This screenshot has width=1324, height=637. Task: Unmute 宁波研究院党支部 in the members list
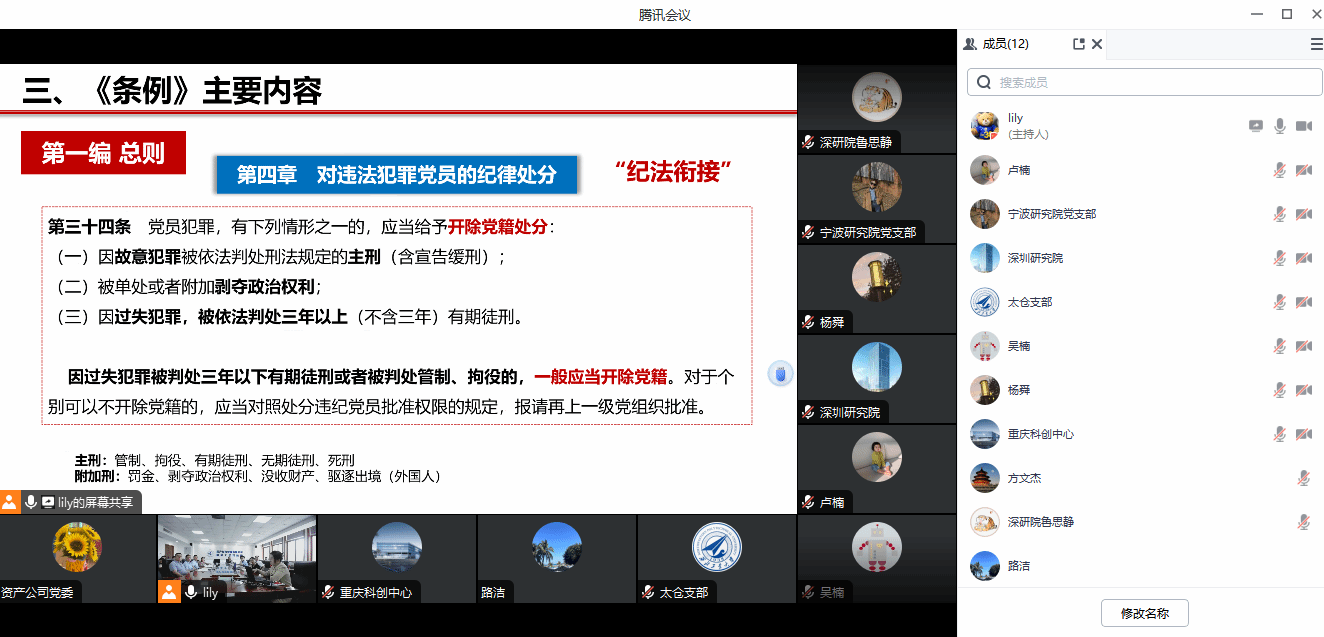point(1280,214)
